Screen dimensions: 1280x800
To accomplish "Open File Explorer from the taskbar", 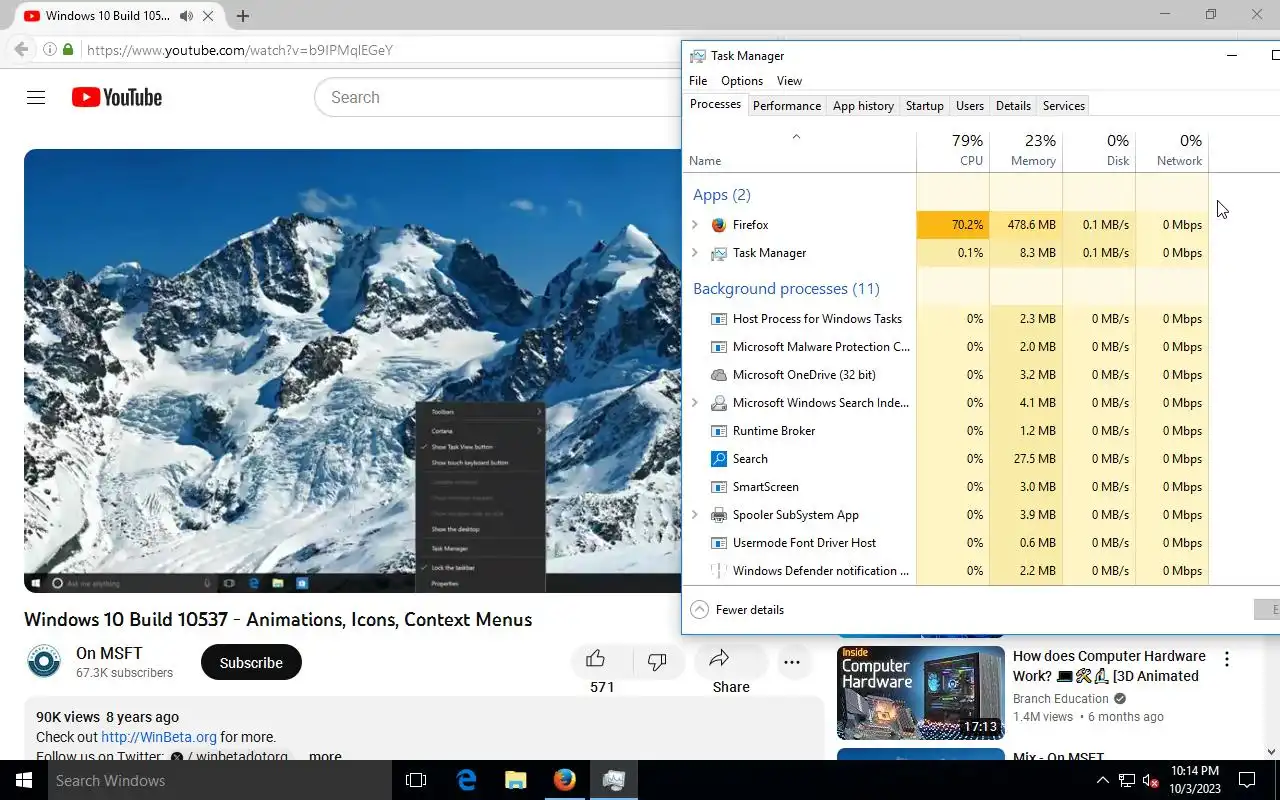I will coord(515,780).
